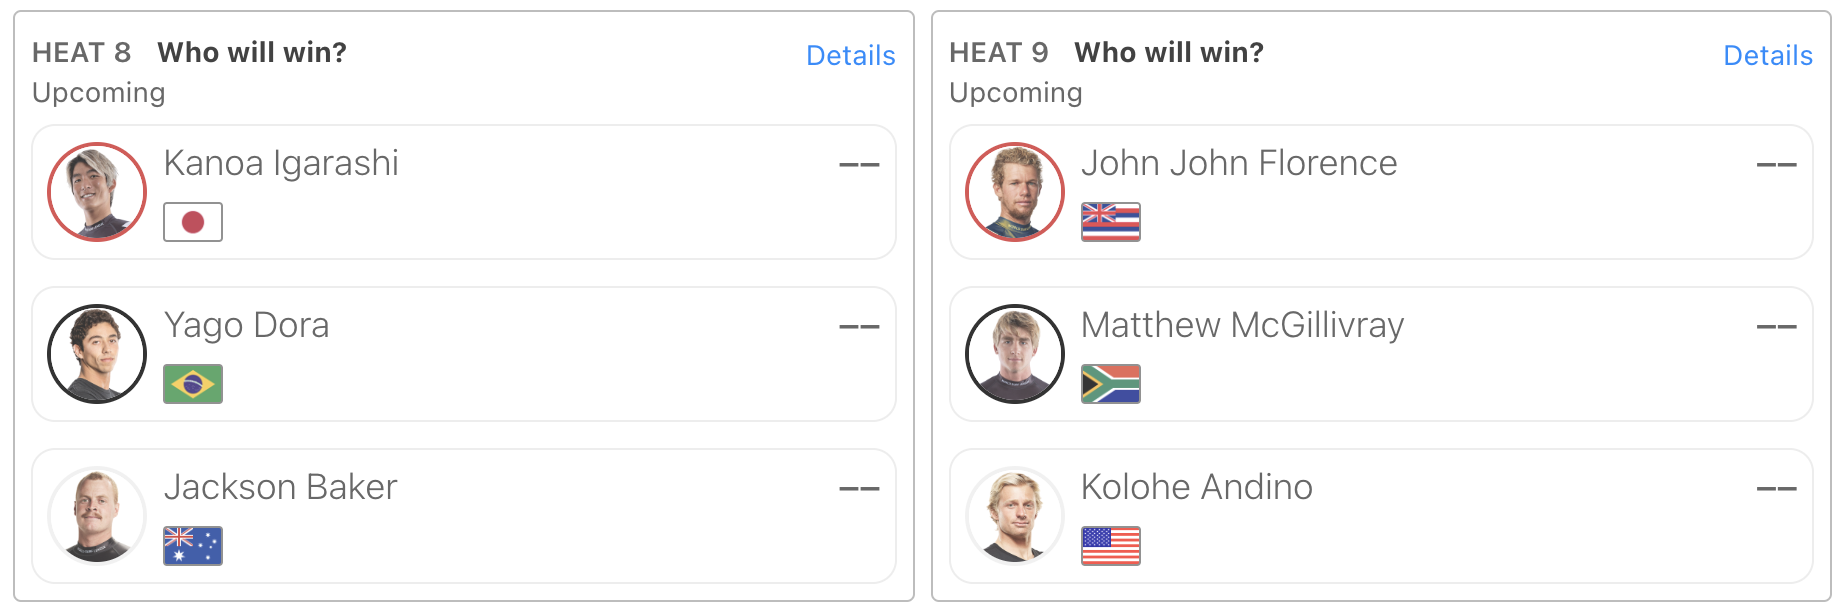
Task: Click the Hawaii flag icon
Action: pyautogui.click(x=1111, y=222)
